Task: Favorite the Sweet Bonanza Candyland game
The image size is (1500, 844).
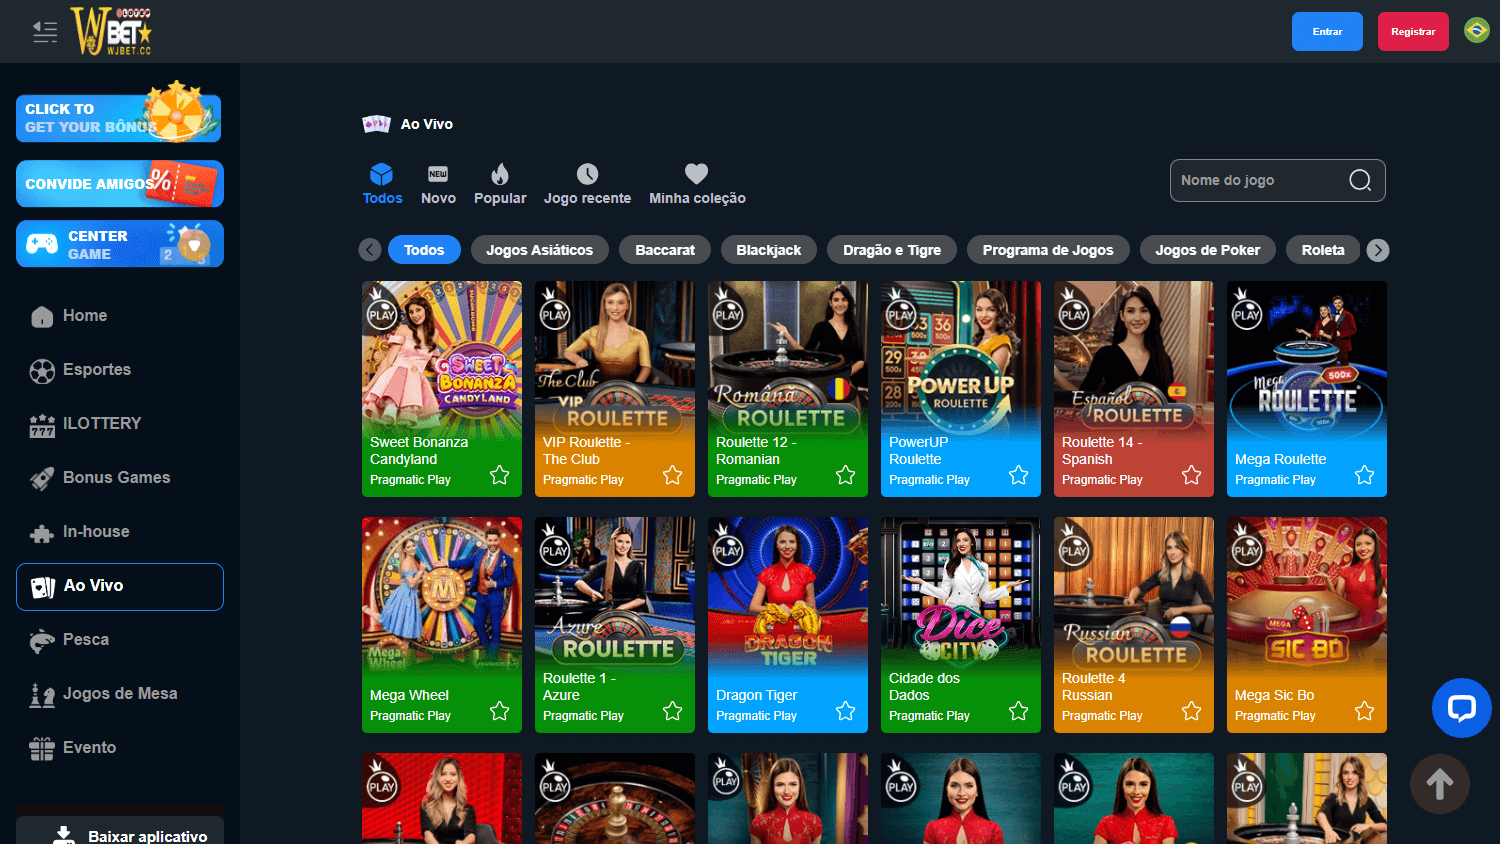Action: pyautogui.click(x=499, y=476)
